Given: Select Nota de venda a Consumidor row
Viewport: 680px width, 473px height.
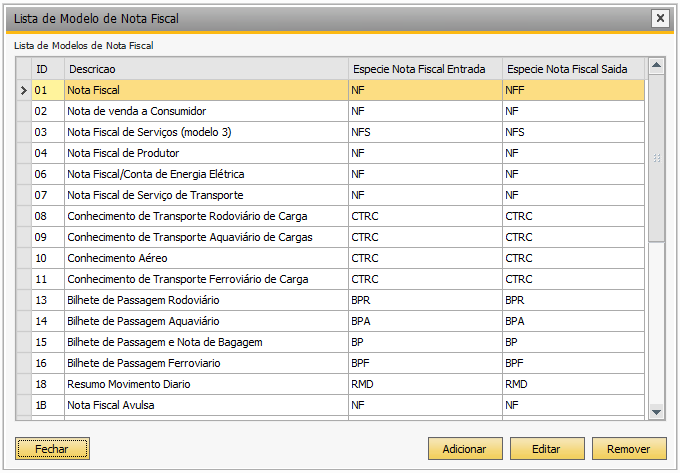Looking at the screenshot, I should (338, 111).
